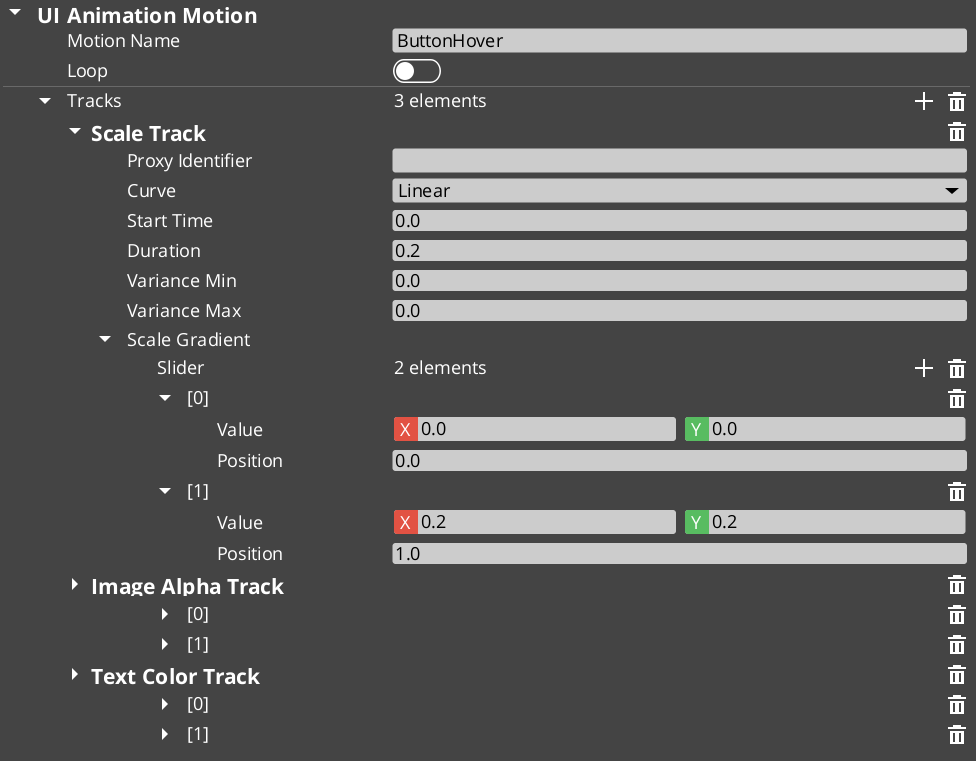Delete the Image Alpha Track
This screenshot has height=761, width=976.
956,585
